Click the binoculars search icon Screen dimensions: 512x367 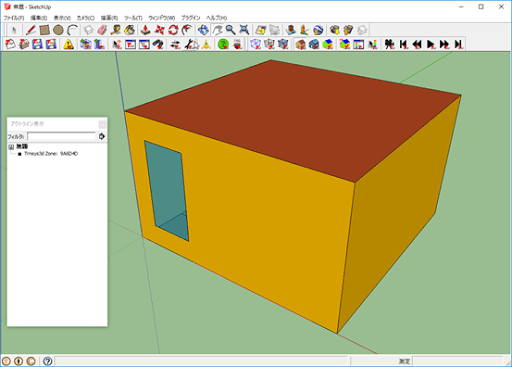[158, 44]
